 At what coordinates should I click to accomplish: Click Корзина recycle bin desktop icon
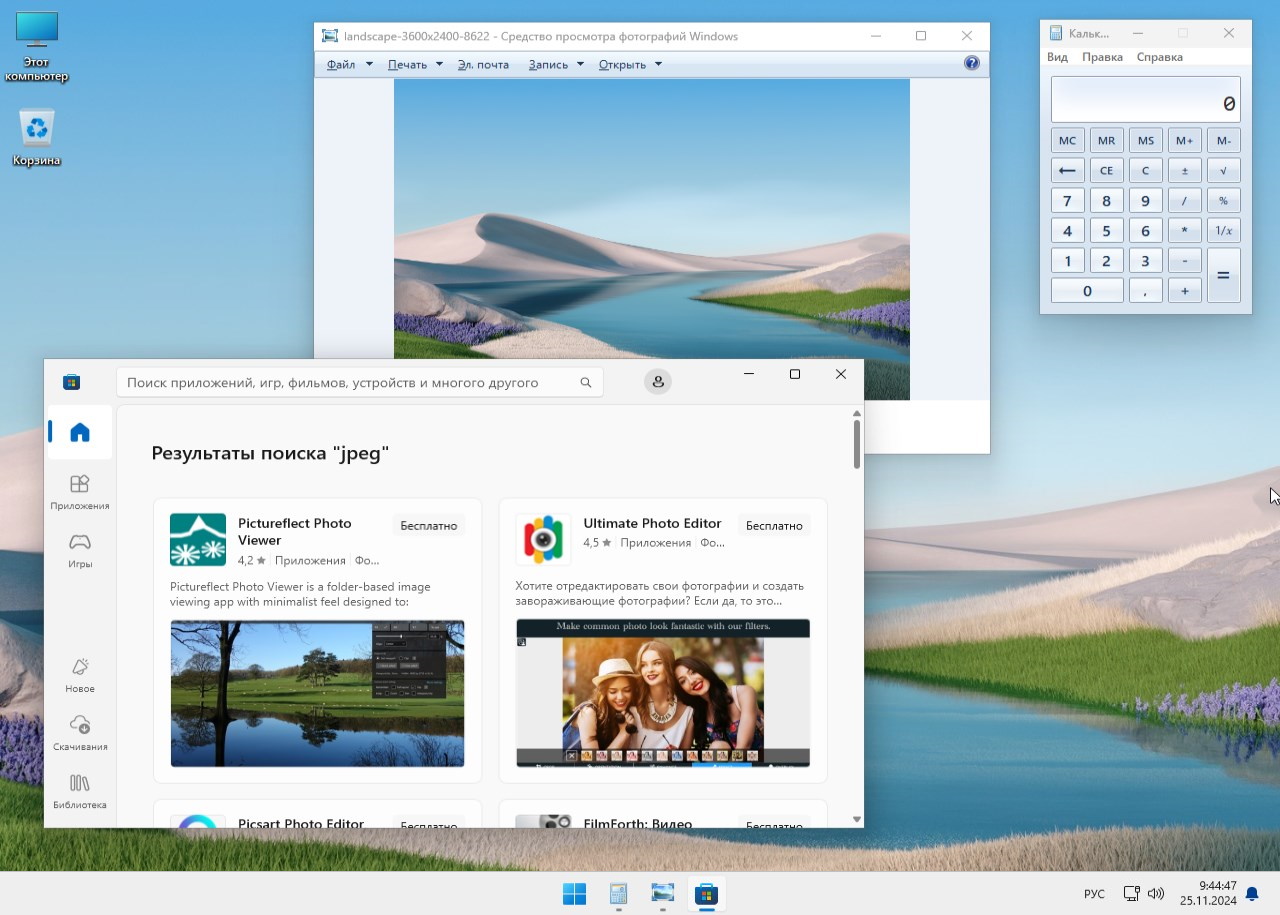[37, 137]
